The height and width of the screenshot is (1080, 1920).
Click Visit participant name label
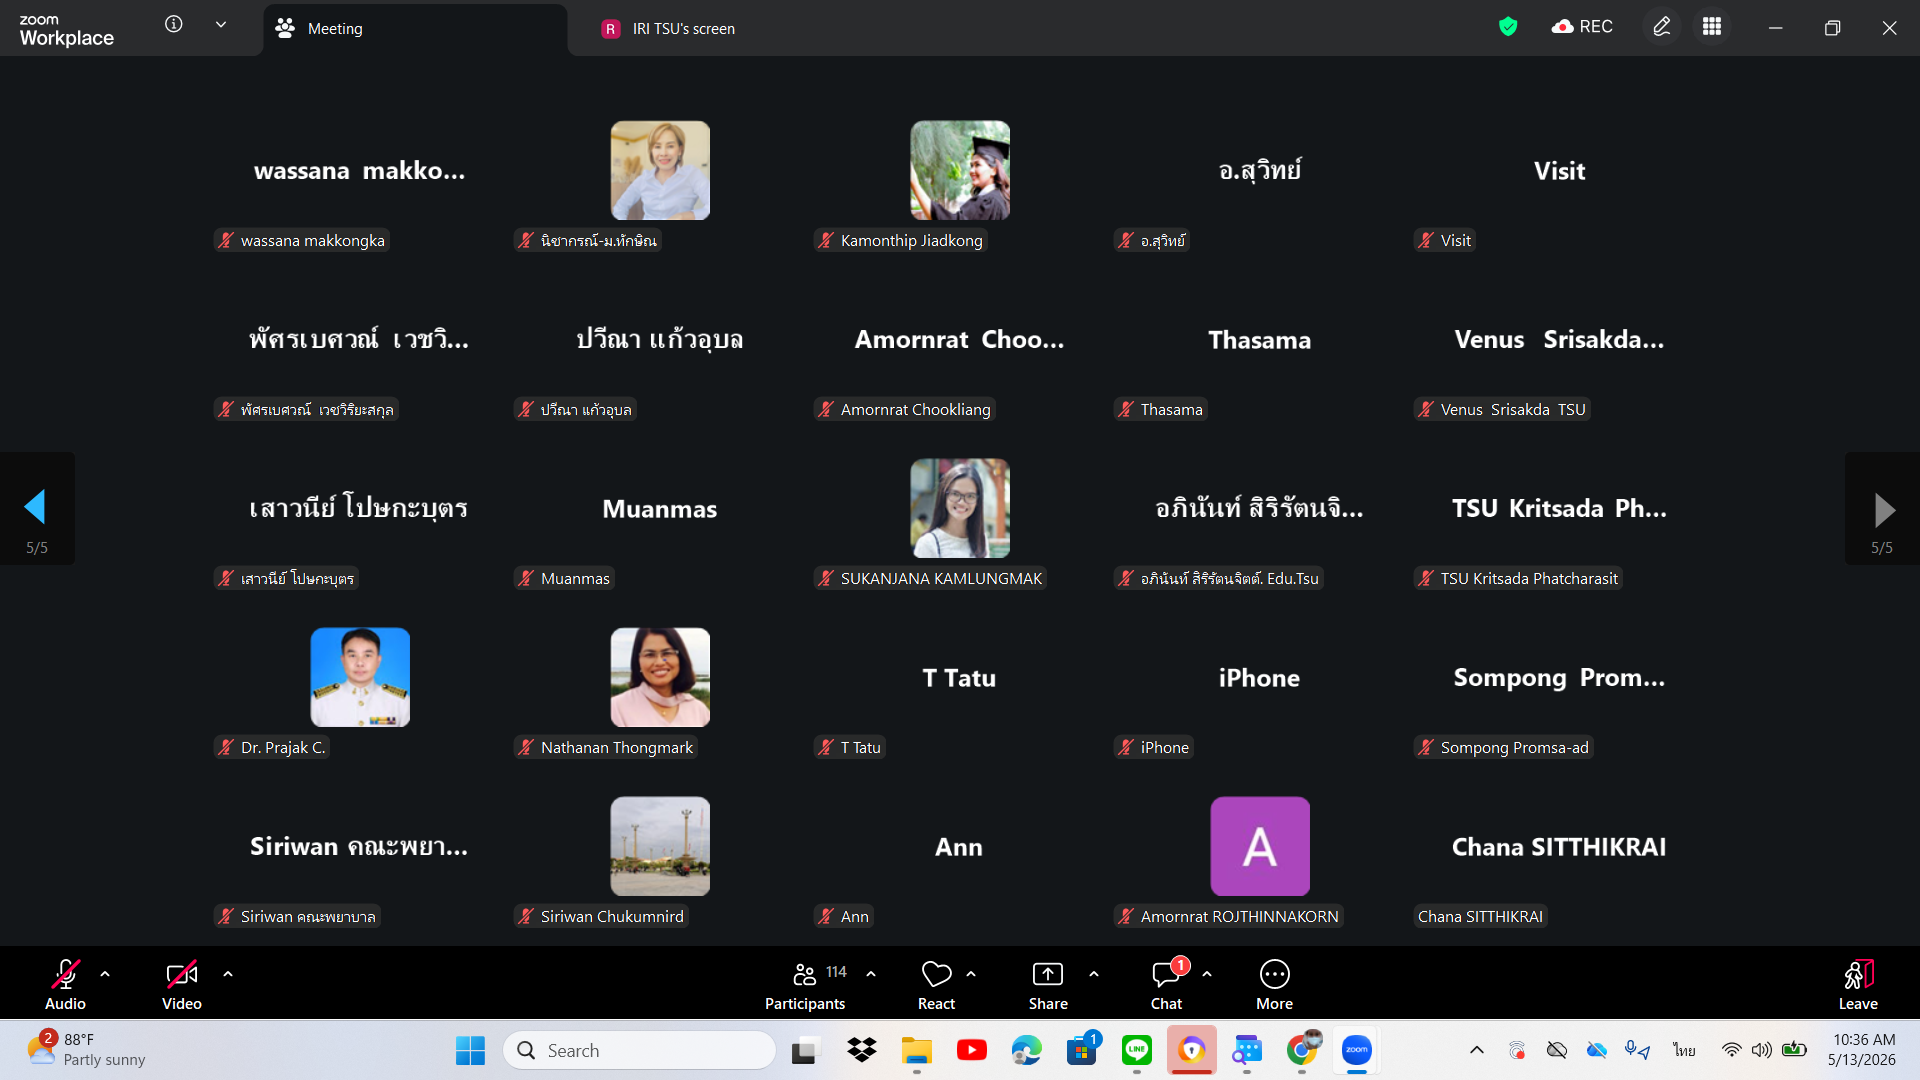tap(1444, 240)
